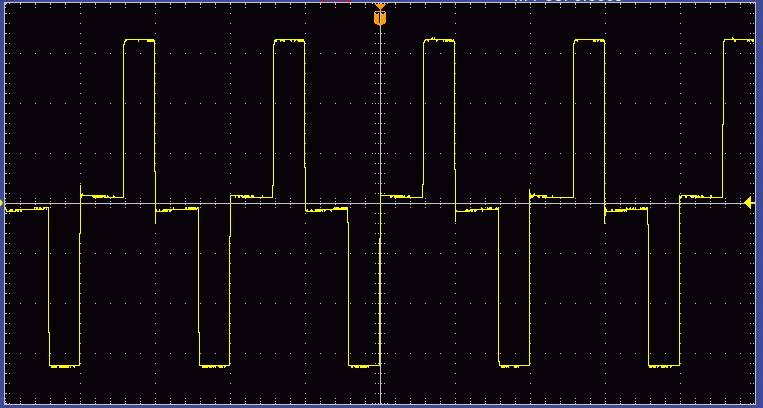The height and width of the screenshot is (408, 763).
Task: Click the bottom of the fourth negative pulse from left
Action: click(514, 366)
